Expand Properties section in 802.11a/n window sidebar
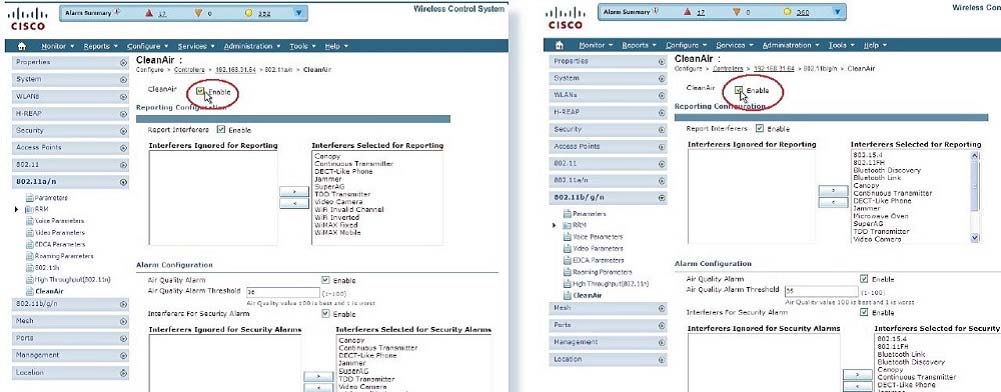Image resolution: width=1001 pixels, height=392 pixels. 123,63
